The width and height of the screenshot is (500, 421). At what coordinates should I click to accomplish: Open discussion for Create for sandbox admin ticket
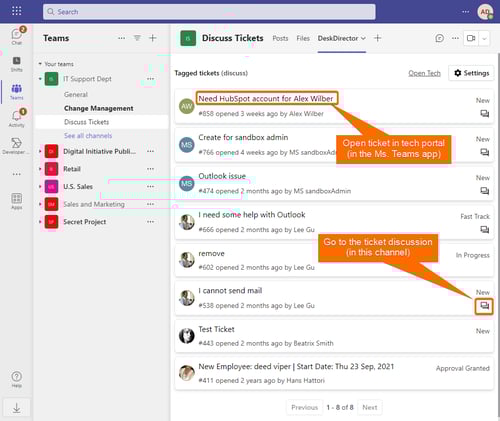coord(484,152)
